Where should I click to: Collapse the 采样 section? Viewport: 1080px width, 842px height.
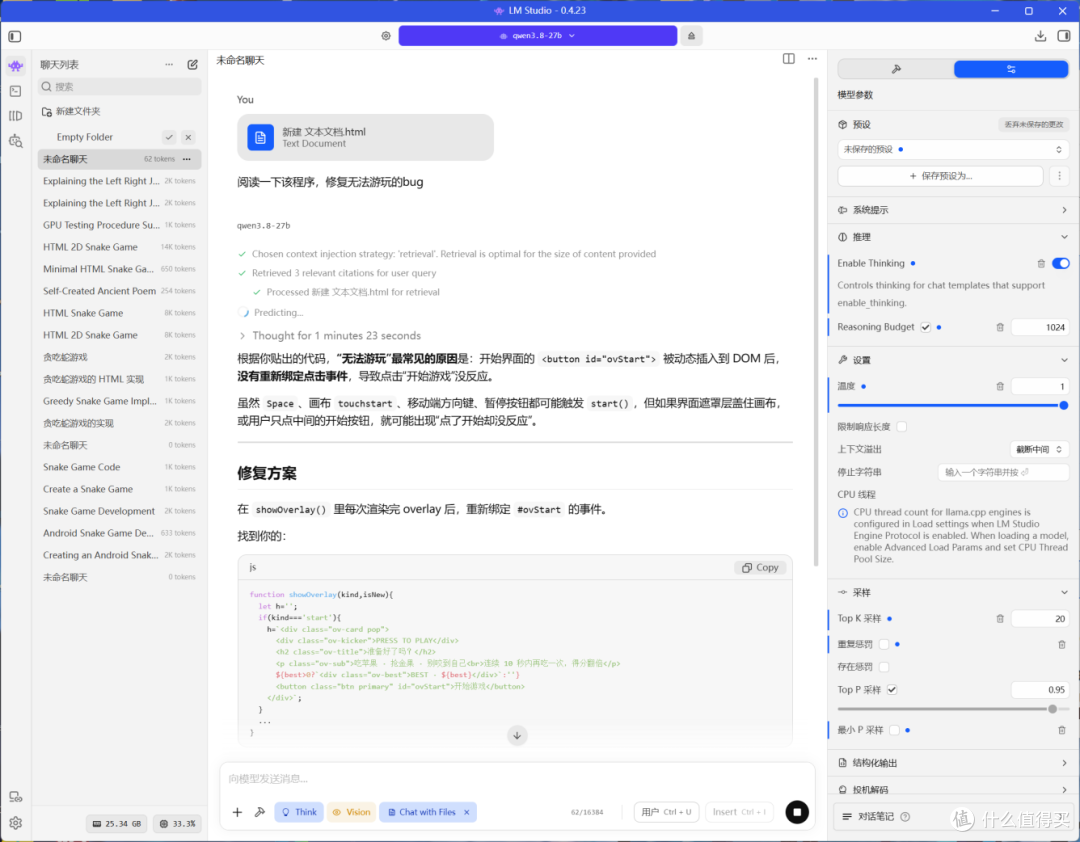[x=953, y=593]
